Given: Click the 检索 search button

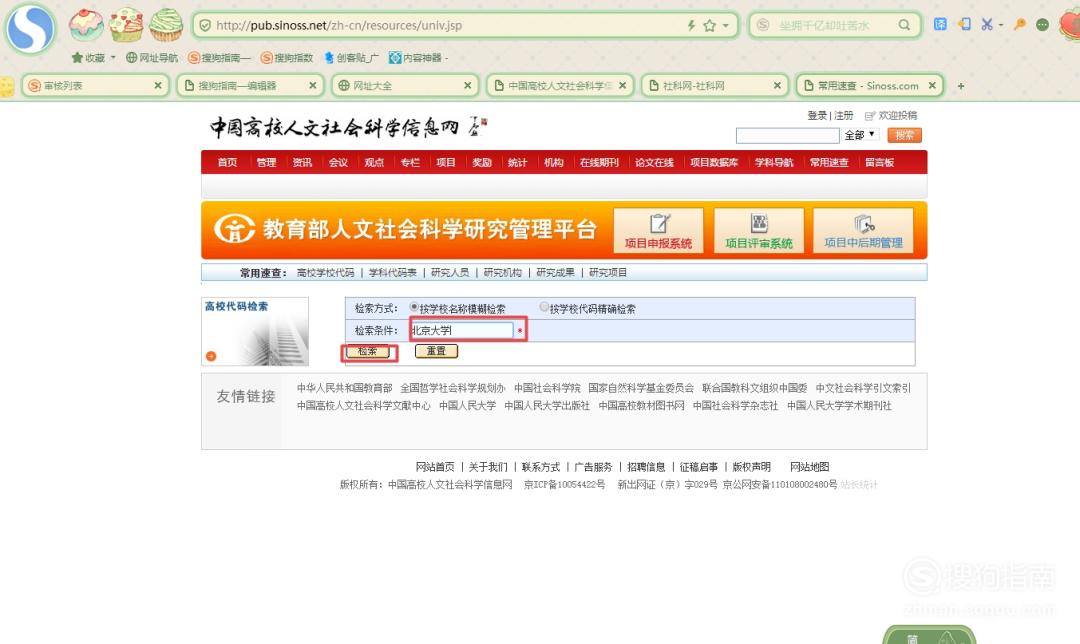Looking at the screenshot, I should (368, 351).
